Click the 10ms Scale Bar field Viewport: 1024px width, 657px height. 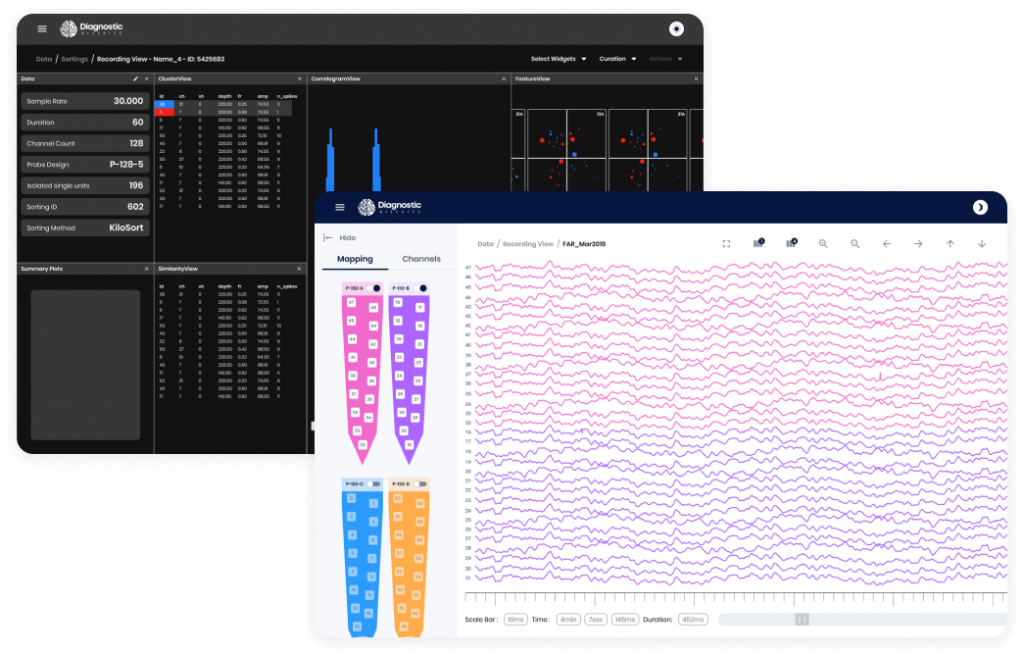click(514, 619)
